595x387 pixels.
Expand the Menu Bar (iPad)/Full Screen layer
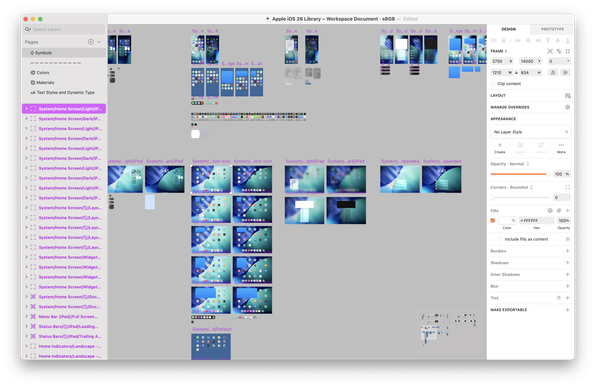26,316
